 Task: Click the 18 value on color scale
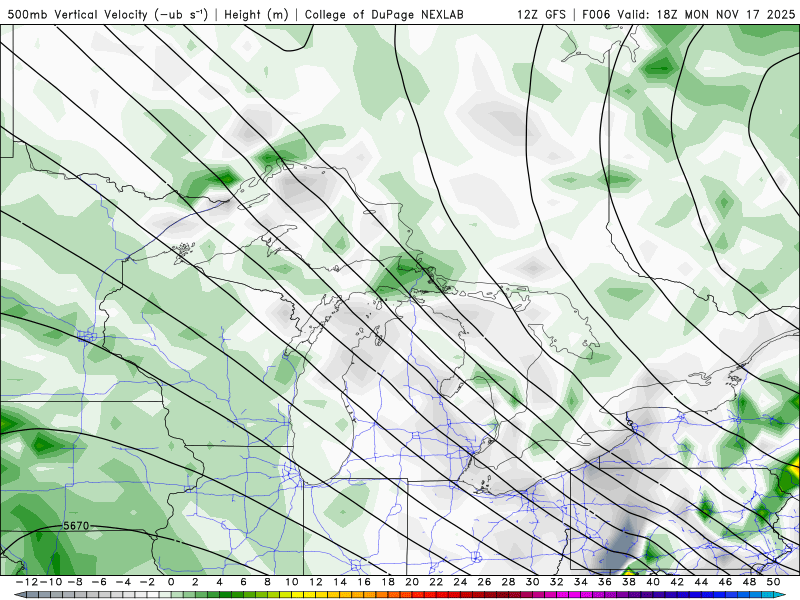click(388, 582)
